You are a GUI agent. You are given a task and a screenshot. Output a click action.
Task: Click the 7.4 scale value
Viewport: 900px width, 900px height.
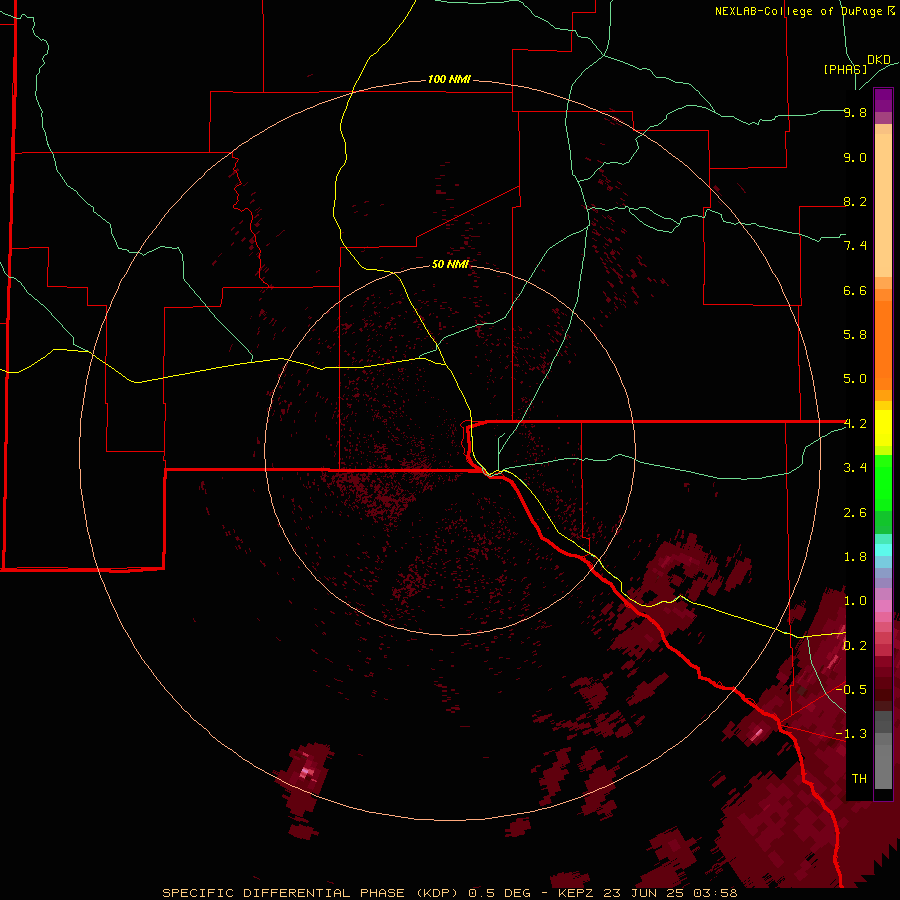point(855,246)
